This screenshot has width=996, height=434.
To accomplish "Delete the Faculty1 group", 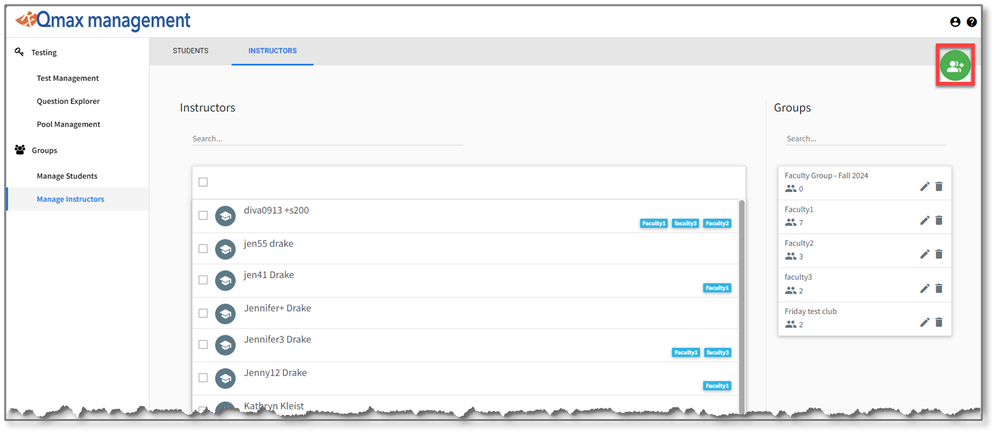I will pyautogui.click(x=939, y=220).
